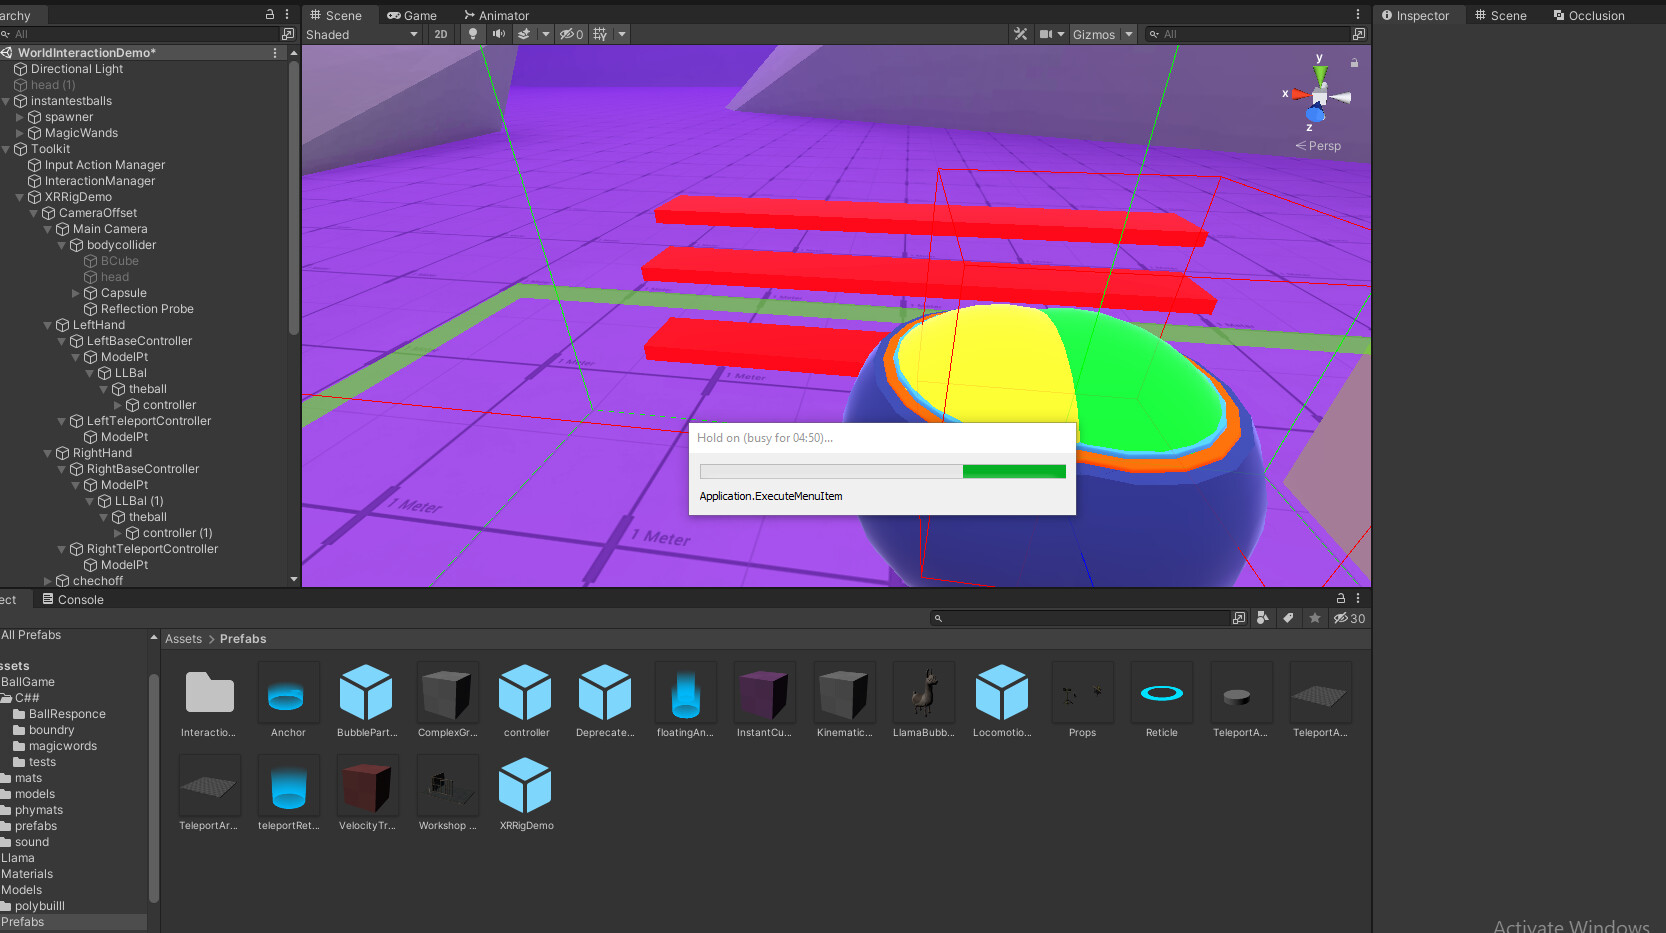Collapse the XRRigDemo hierarchy item

click(20, 197)
